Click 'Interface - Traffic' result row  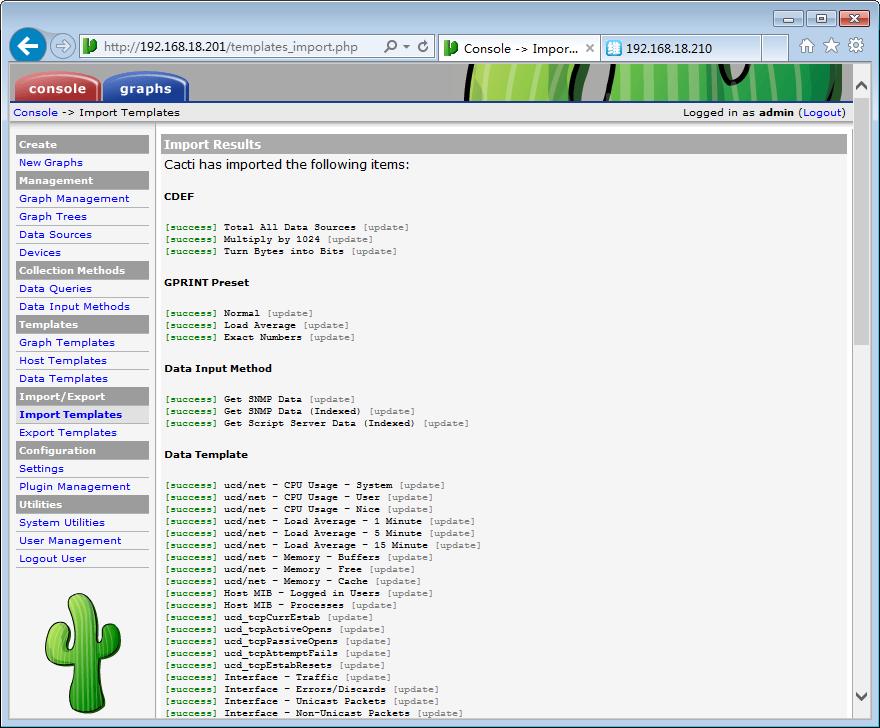pyautogui.click(x=278, y=677)
